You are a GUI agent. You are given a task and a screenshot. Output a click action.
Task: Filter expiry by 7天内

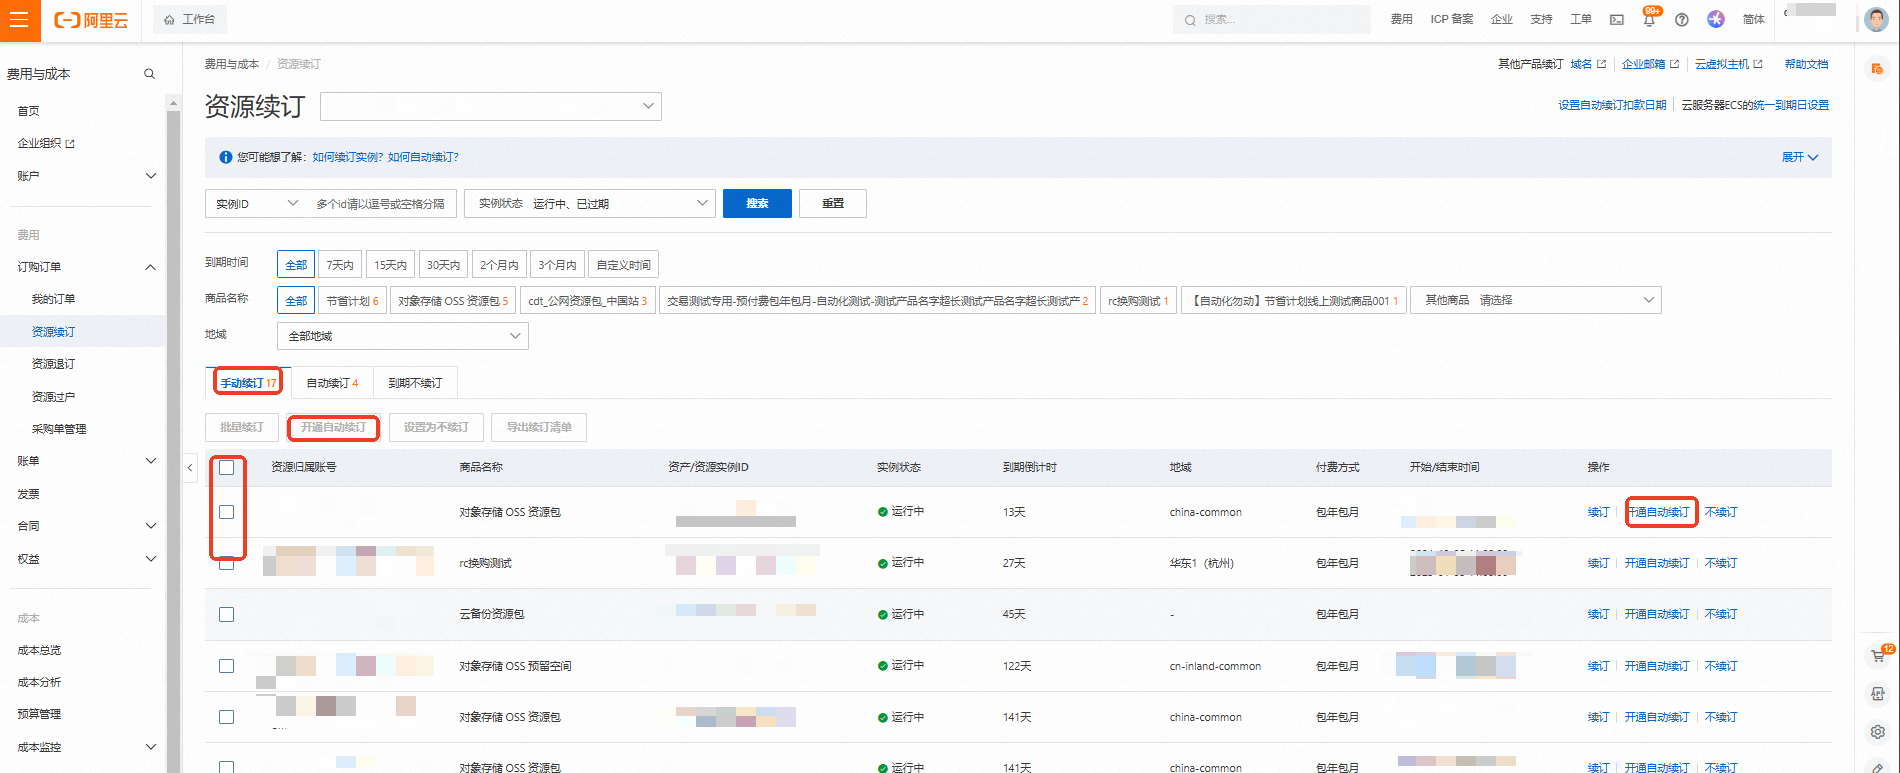tap(340, 265)
